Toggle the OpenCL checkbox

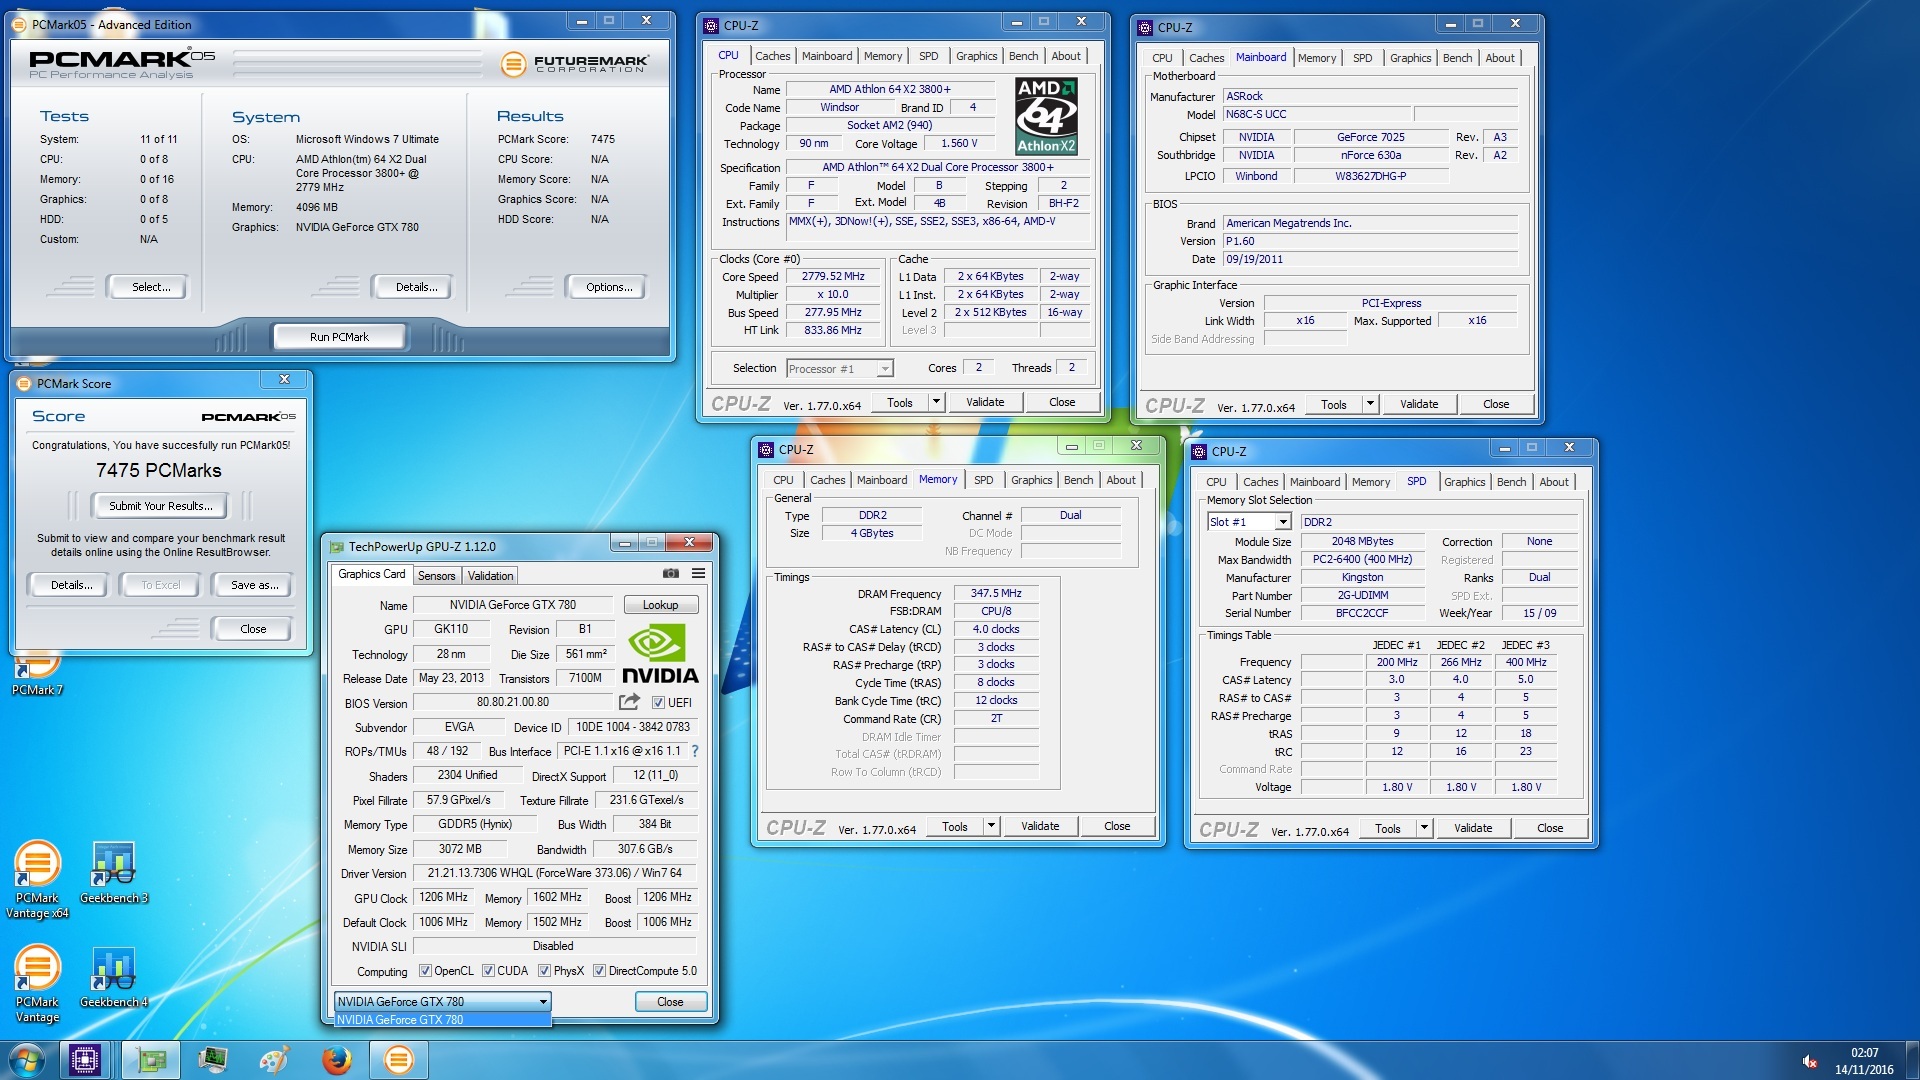(425, 971)
